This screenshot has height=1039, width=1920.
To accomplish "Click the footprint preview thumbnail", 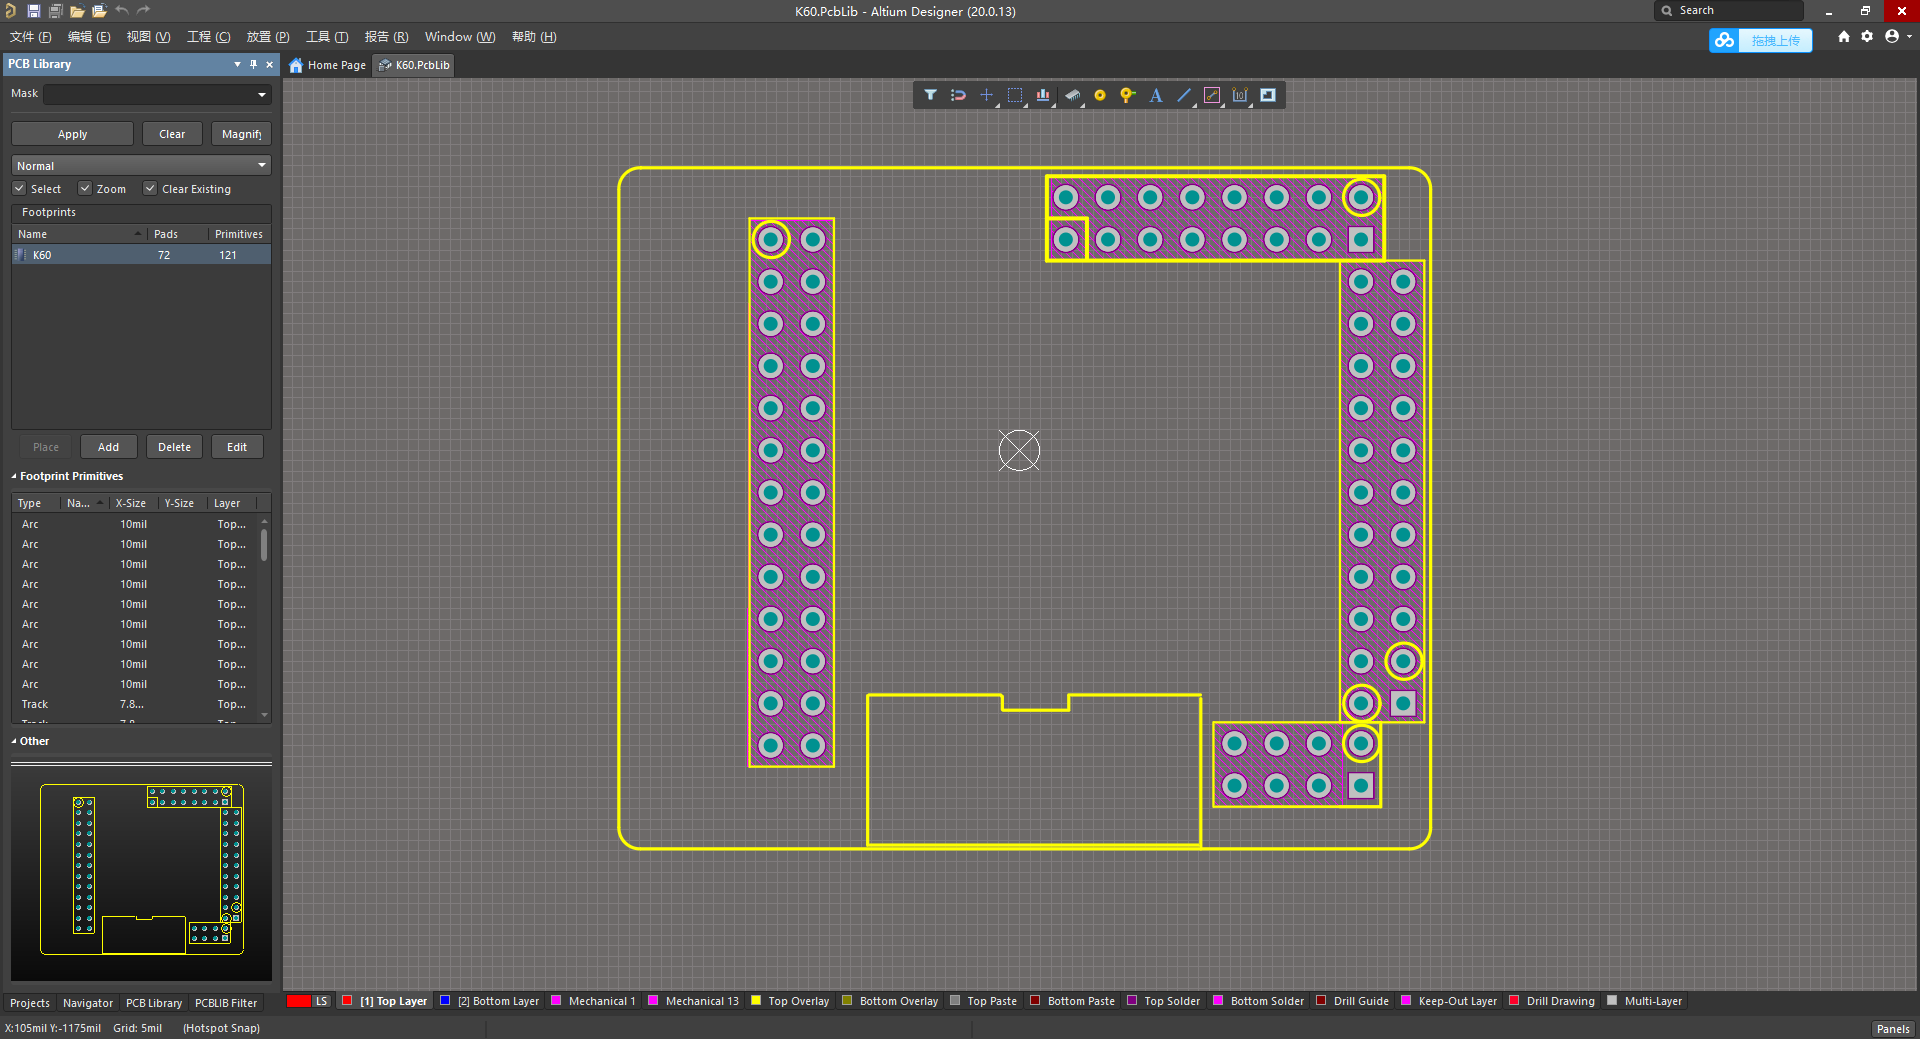I will [141, 873].
